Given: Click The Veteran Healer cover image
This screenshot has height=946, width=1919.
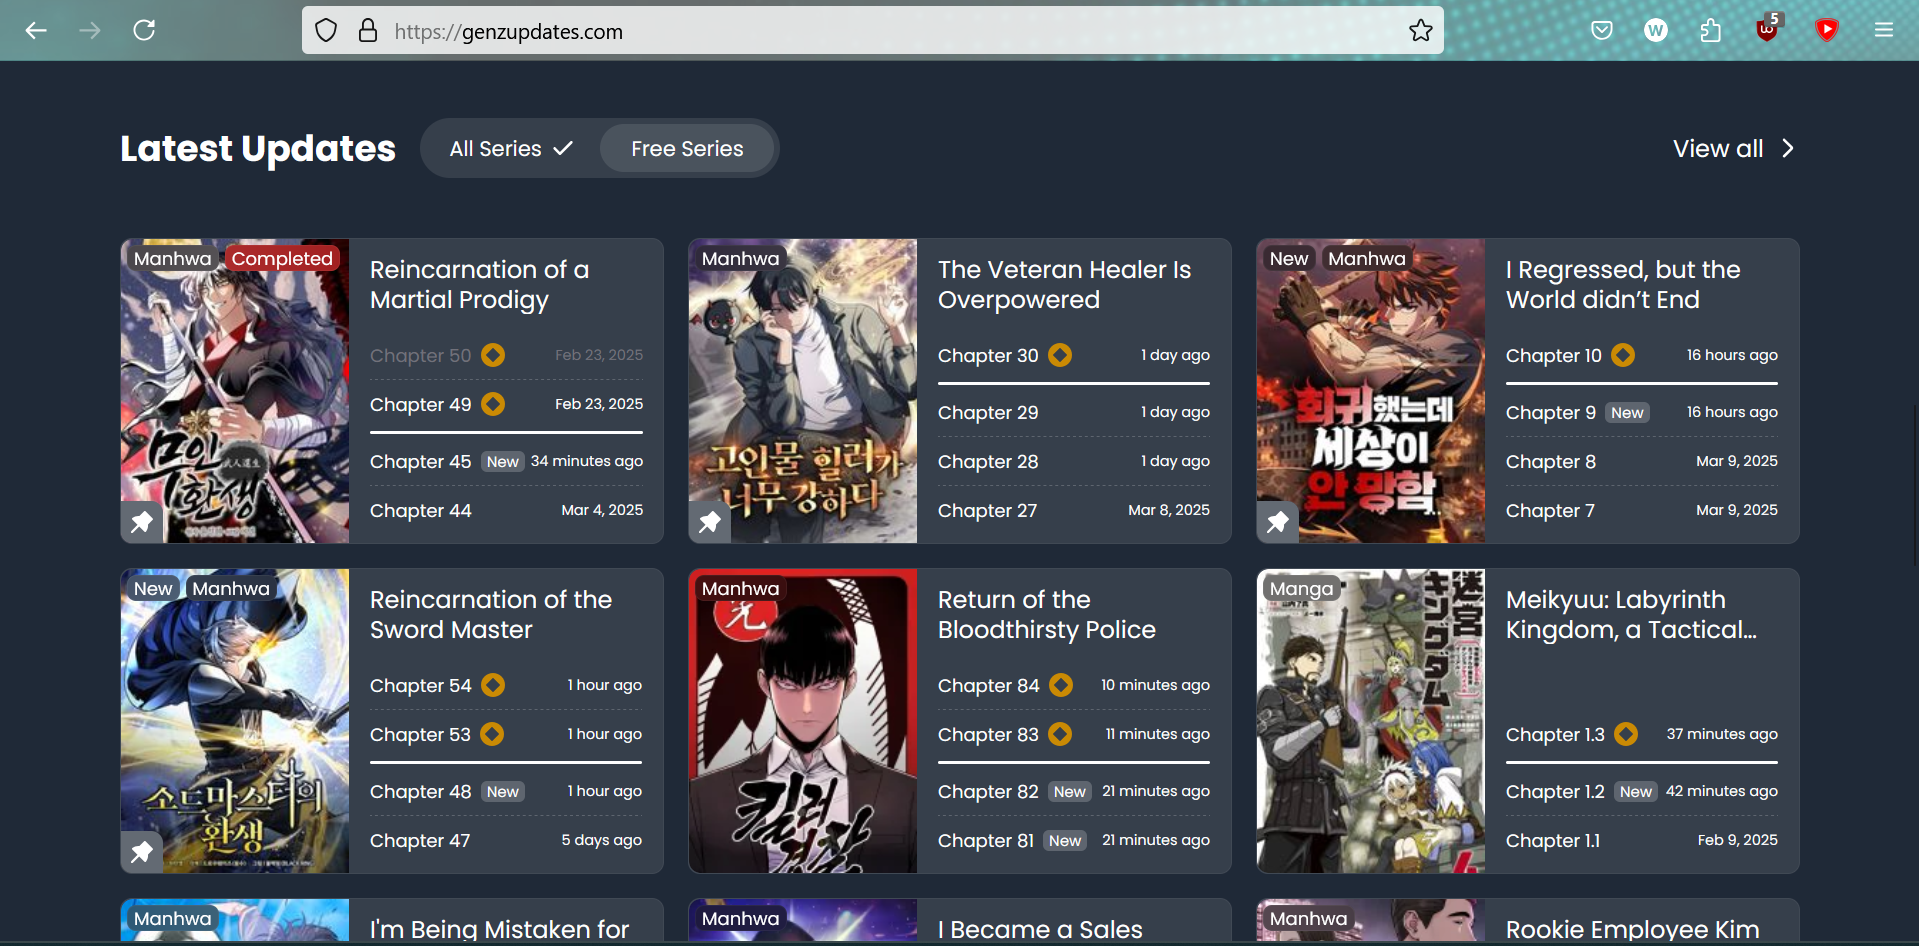Looking at the screenshot, I should point(803,391).
